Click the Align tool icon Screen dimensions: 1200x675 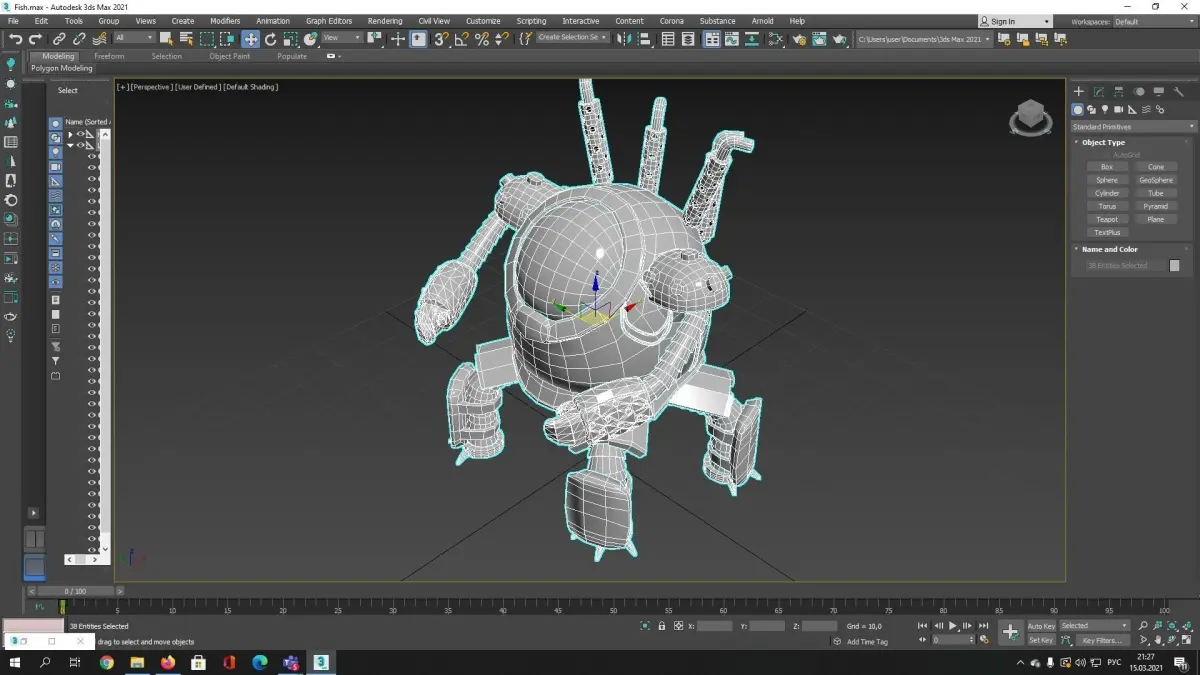coord(645,39)
